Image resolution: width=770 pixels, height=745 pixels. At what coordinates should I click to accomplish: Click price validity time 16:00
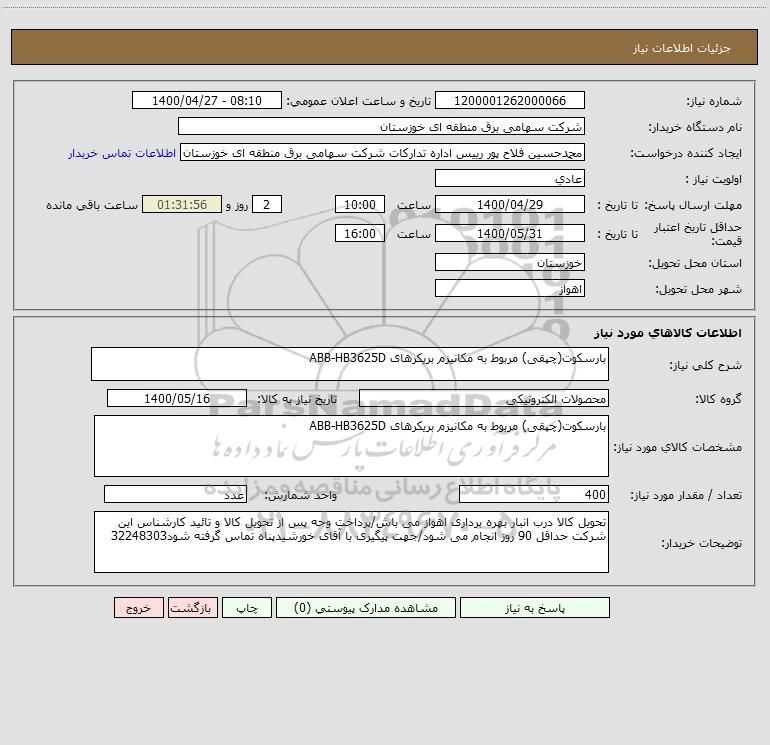359,233
